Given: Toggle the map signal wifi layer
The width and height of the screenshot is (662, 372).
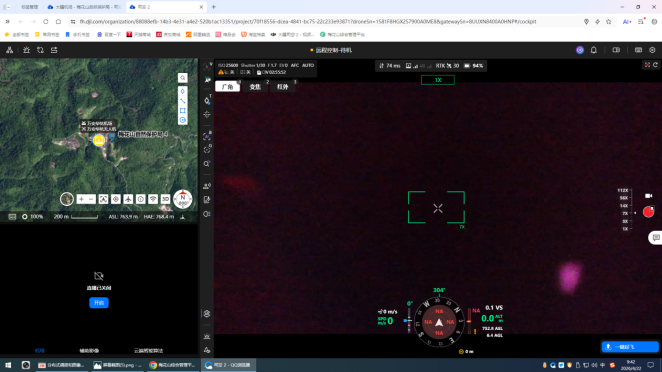Looking at the screenshot, I should click(153, 199).
